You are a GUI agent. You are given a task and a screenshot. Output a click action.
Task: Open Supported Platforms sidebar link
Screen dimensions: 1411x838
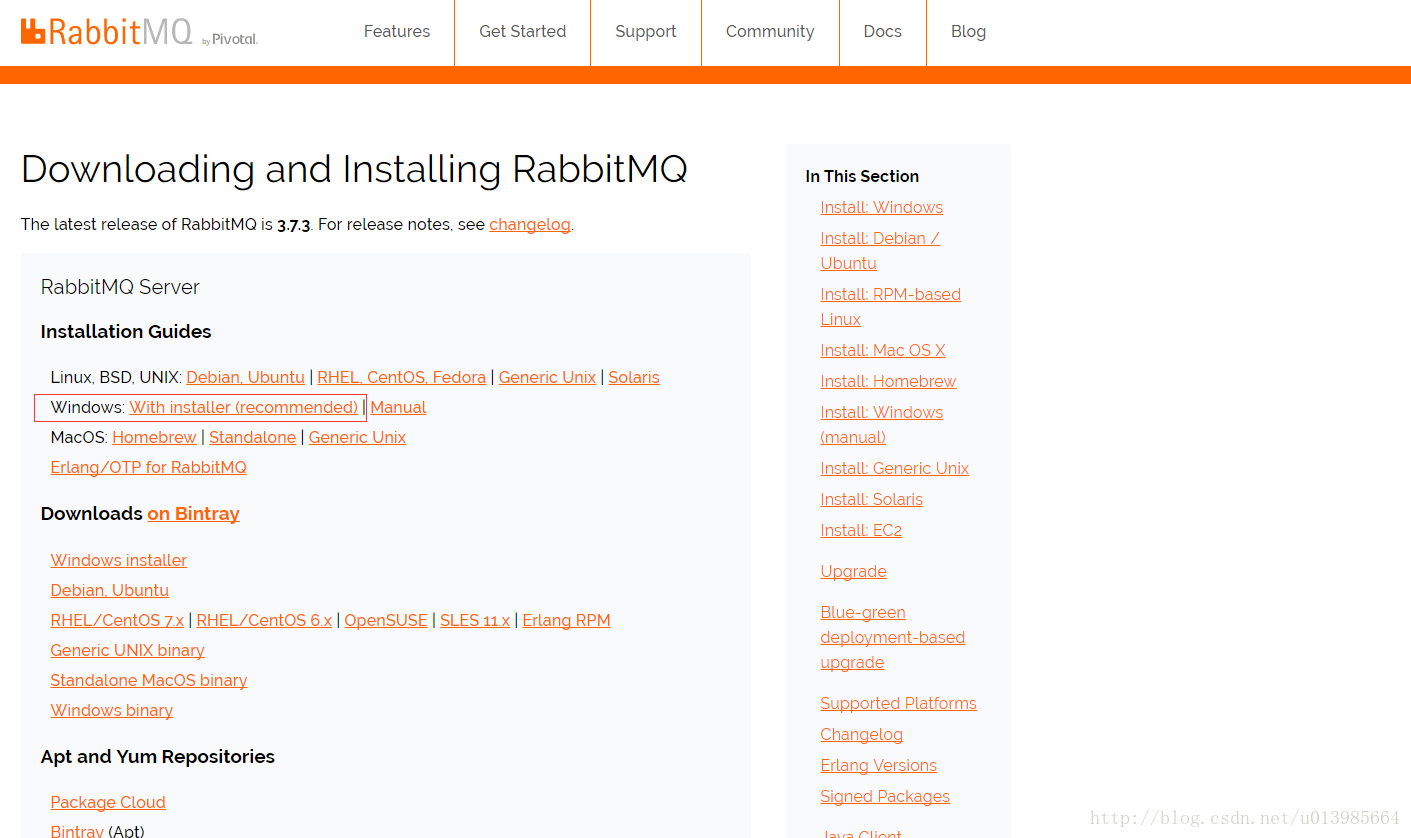898,703
